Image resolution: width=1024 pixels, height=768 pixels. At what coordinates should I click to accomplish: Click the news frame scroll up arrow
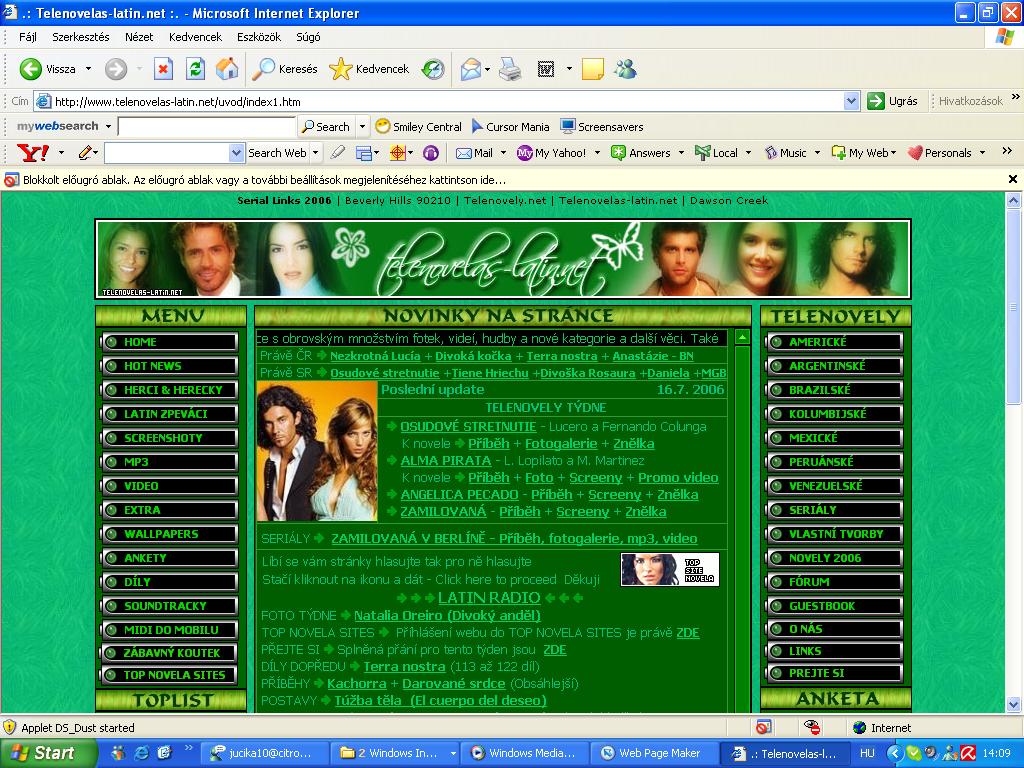[x=742, y=338]
